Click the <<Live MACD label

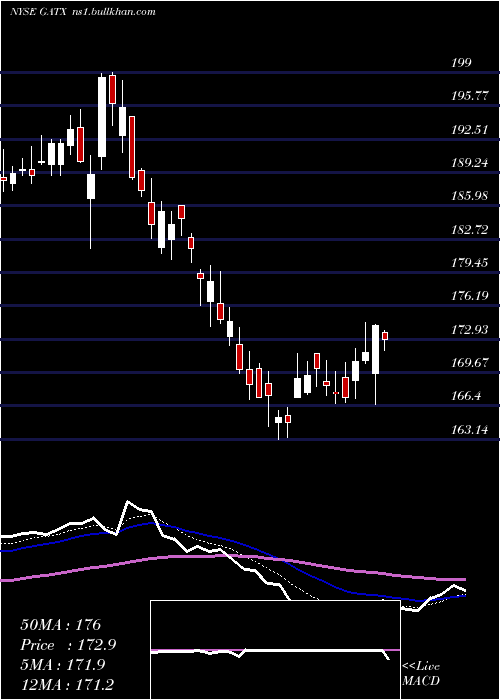[x=421, y=673]
